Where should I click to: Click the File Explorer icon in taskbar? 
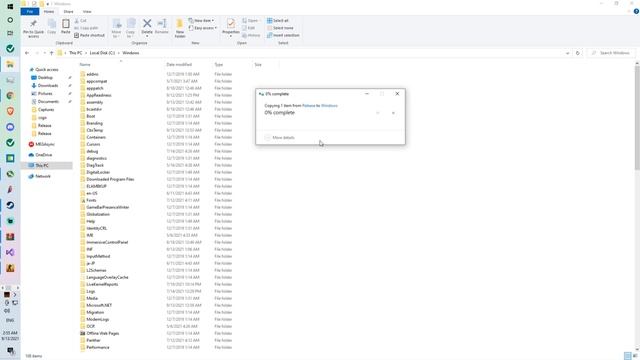coord(10,64)
